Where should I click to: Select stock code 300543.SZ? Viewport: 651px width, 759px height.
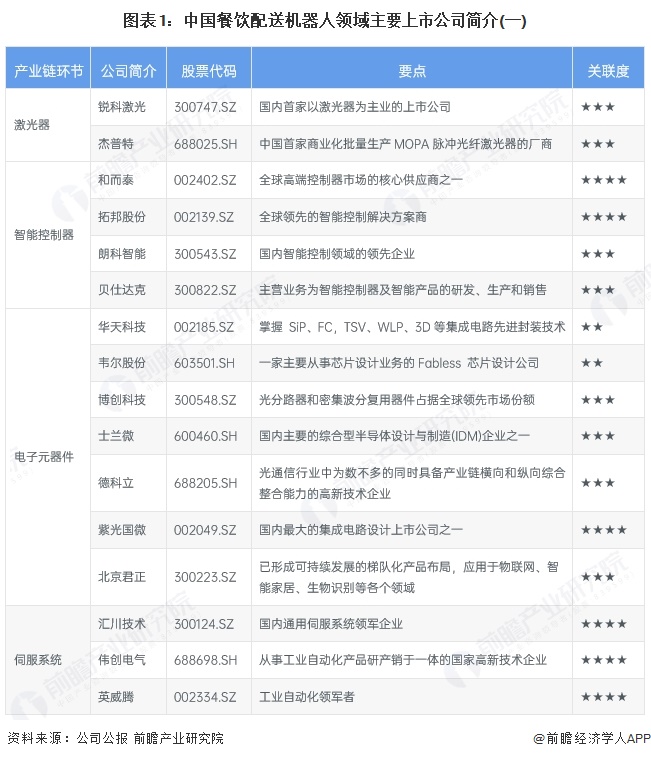pos(205,254)
